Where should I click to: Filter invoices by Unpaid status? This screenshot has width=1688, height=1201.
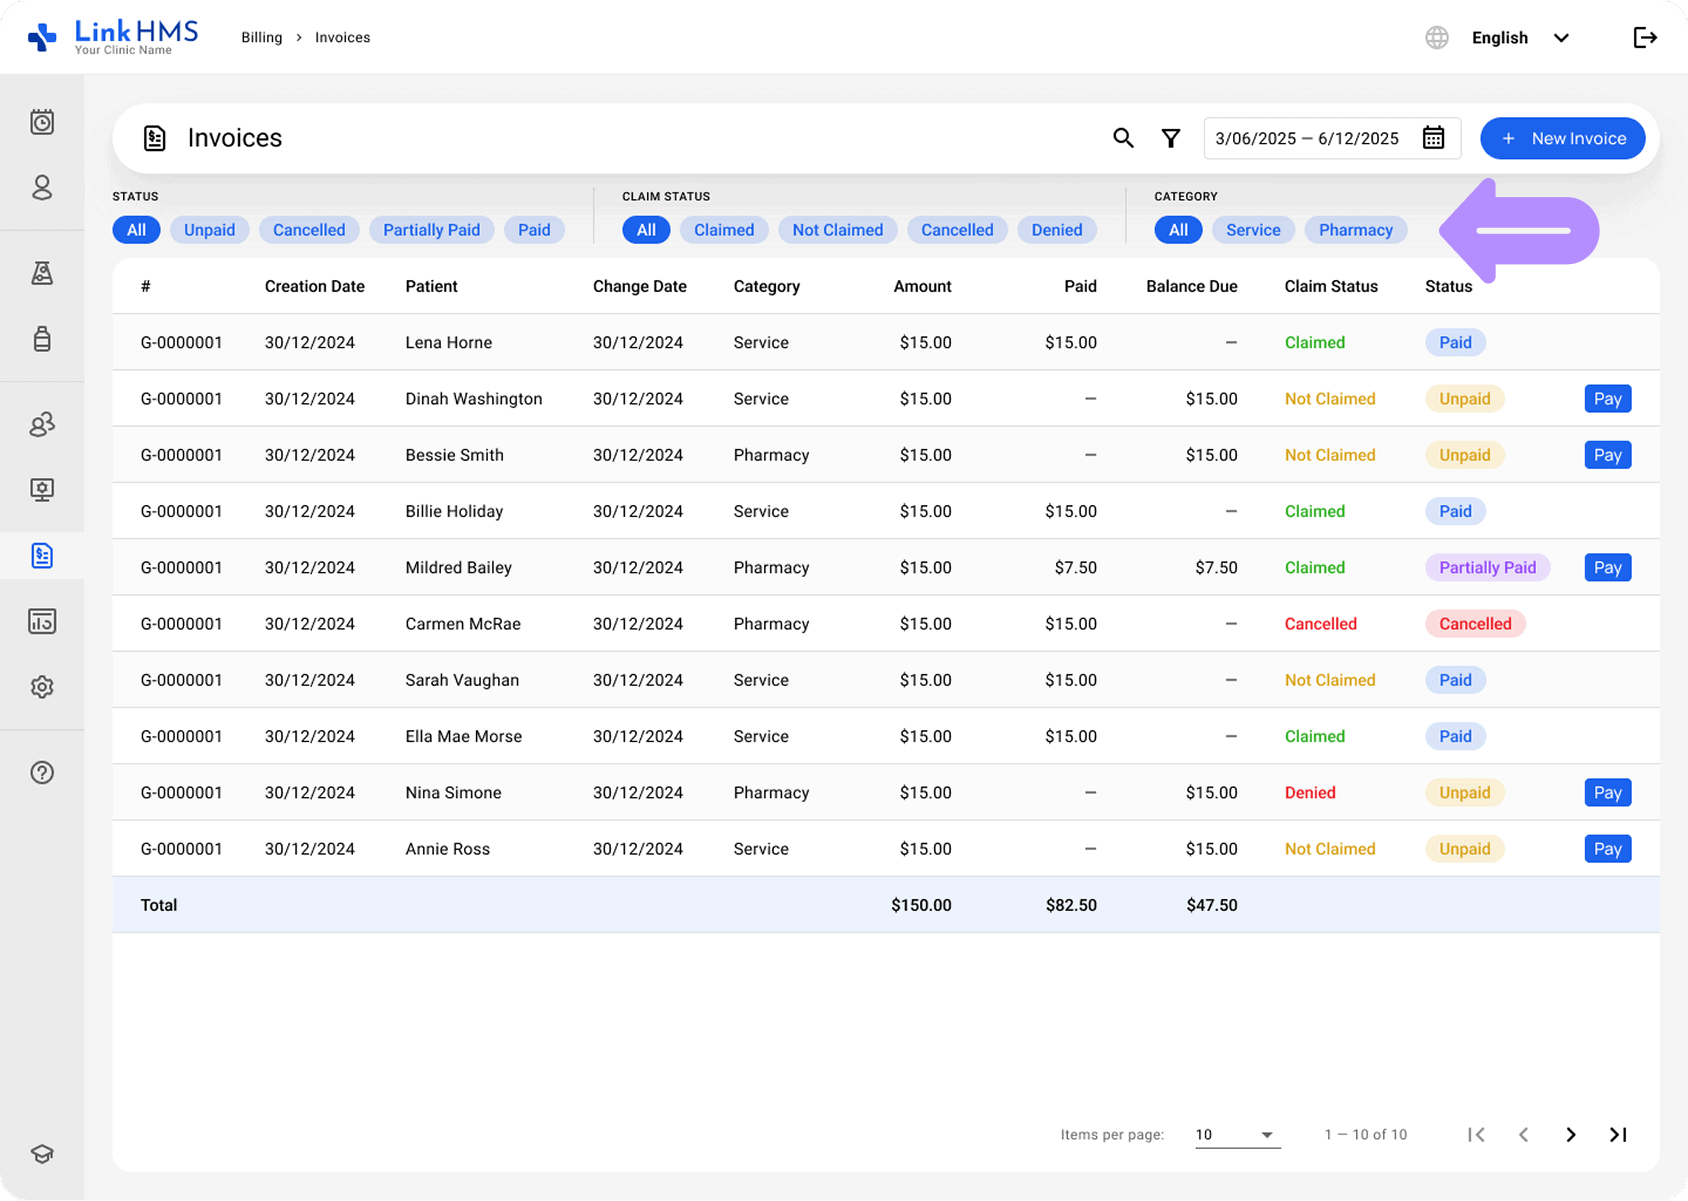[x=209, y=229]
